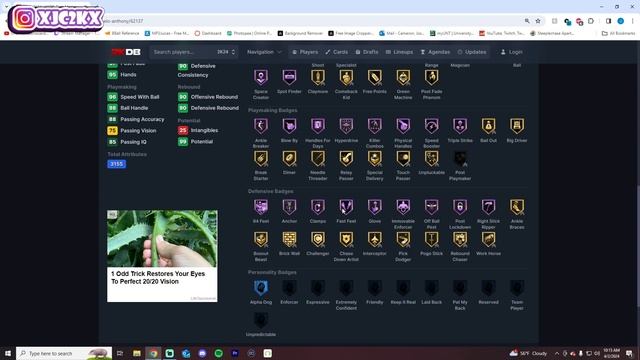This screenshot has height=360, width=640.
Task: Click the Right Stick Ripper badge
Action: pos(489,207)
